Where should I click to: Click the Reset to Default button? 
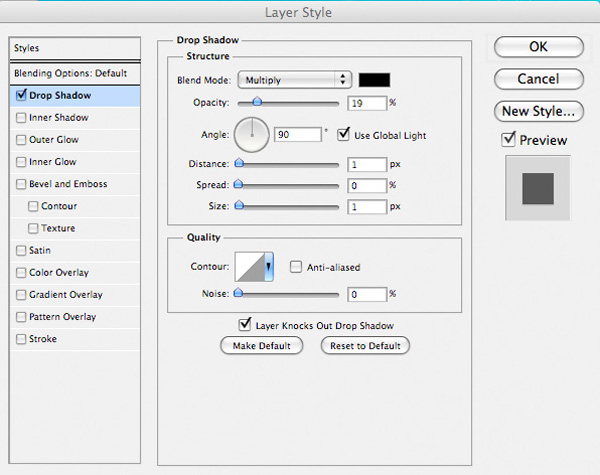(x=365, y=346)
